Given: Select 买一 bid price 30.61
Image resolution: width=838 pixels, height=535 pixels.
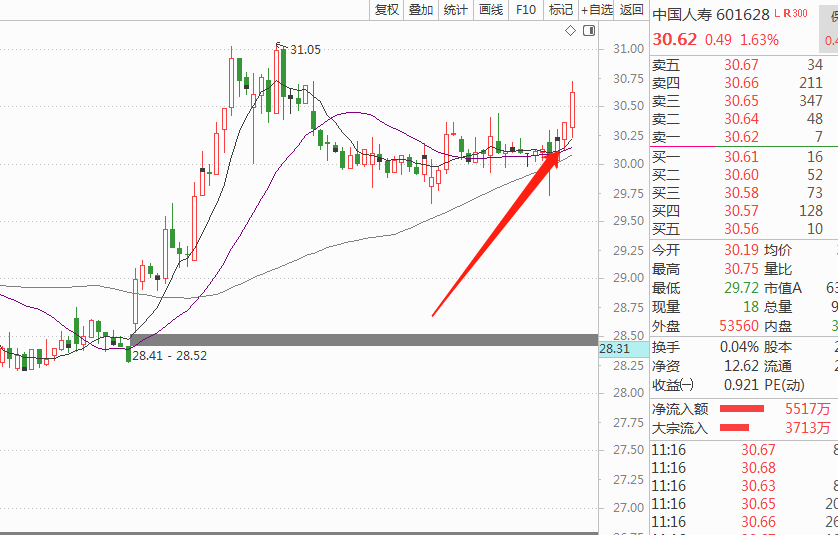Looking at the screenshot, I should point(741,157).
